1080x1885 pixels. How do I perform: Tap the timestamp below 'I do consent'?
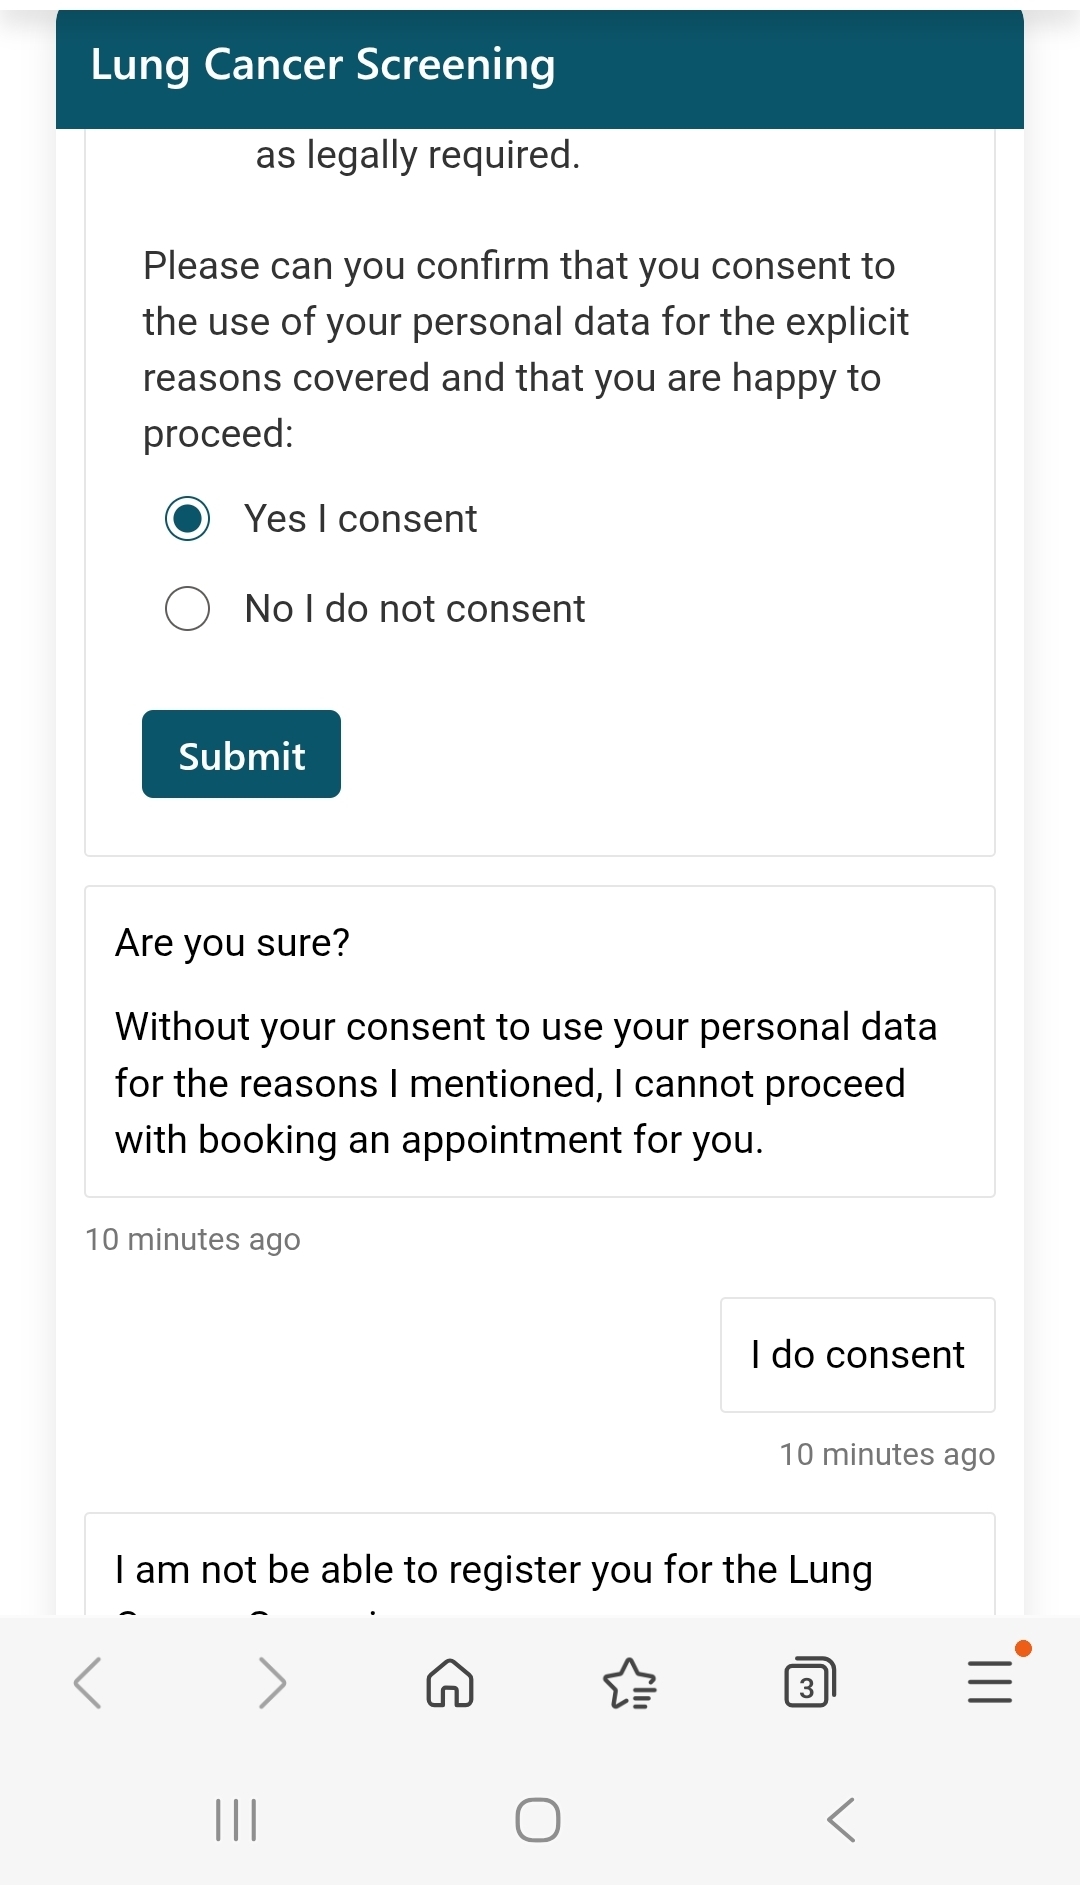887,1454
